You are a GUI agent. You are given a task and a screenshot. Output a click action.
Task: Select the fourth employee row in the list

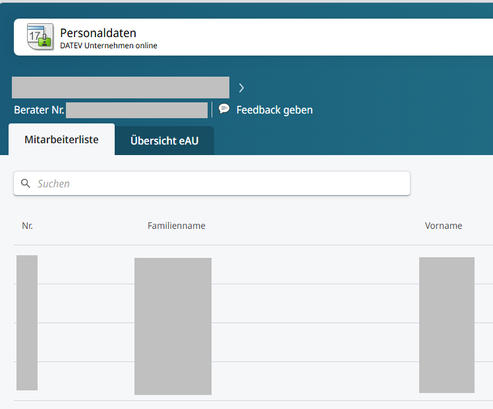(253, 381)
